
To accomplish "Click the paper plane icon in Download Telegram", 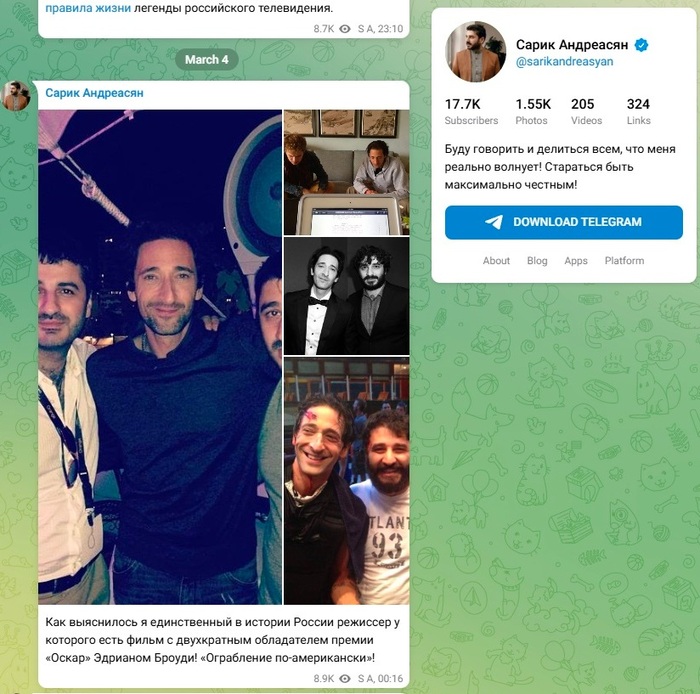I will point(494,222).
